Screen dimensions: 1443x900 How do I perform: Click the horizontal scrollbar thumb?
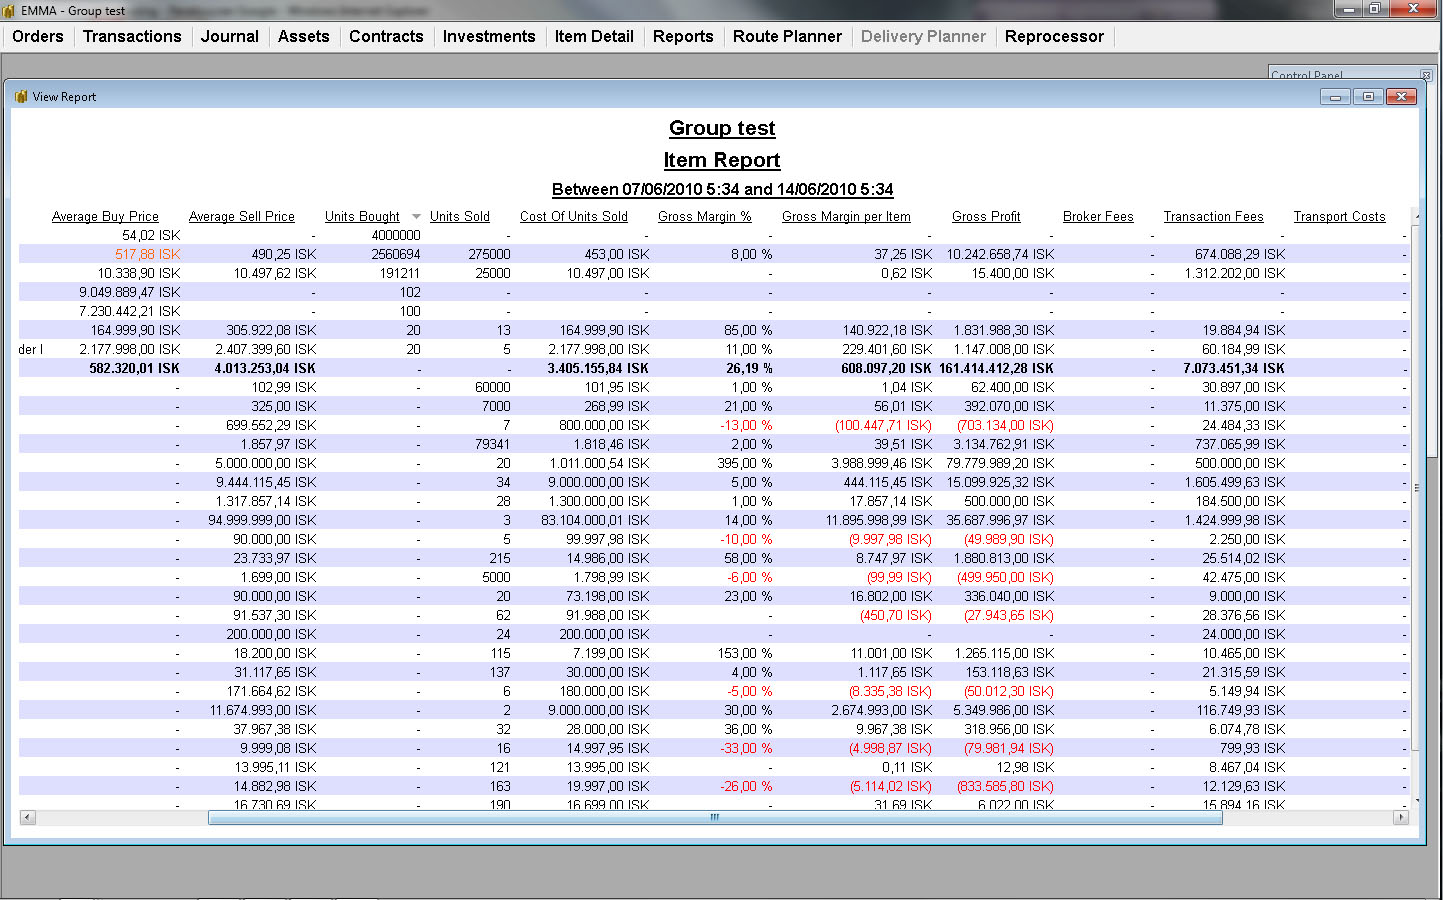[x=715, y=817]
